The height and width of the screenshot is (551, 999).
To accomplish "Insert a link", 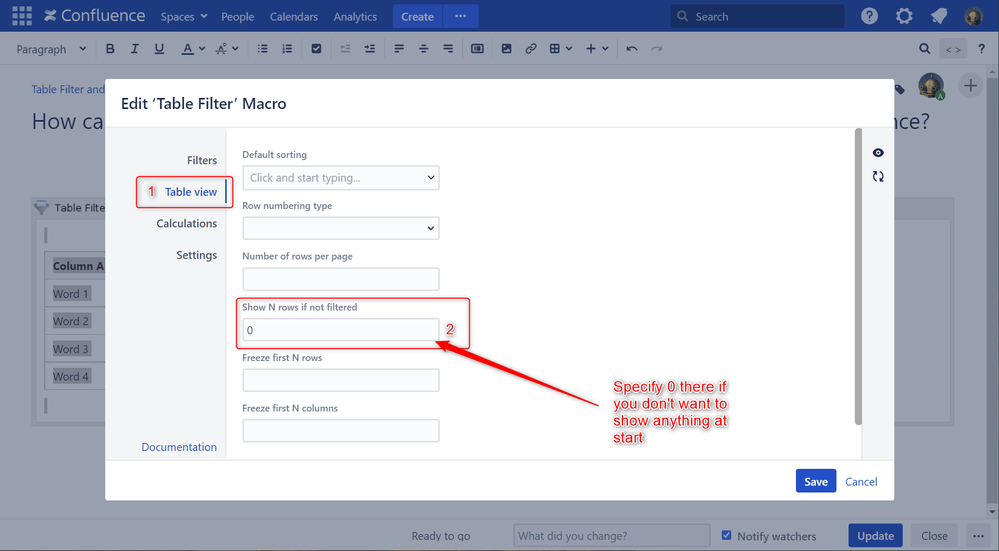I will pyautogui.click(x=531, y=49).
